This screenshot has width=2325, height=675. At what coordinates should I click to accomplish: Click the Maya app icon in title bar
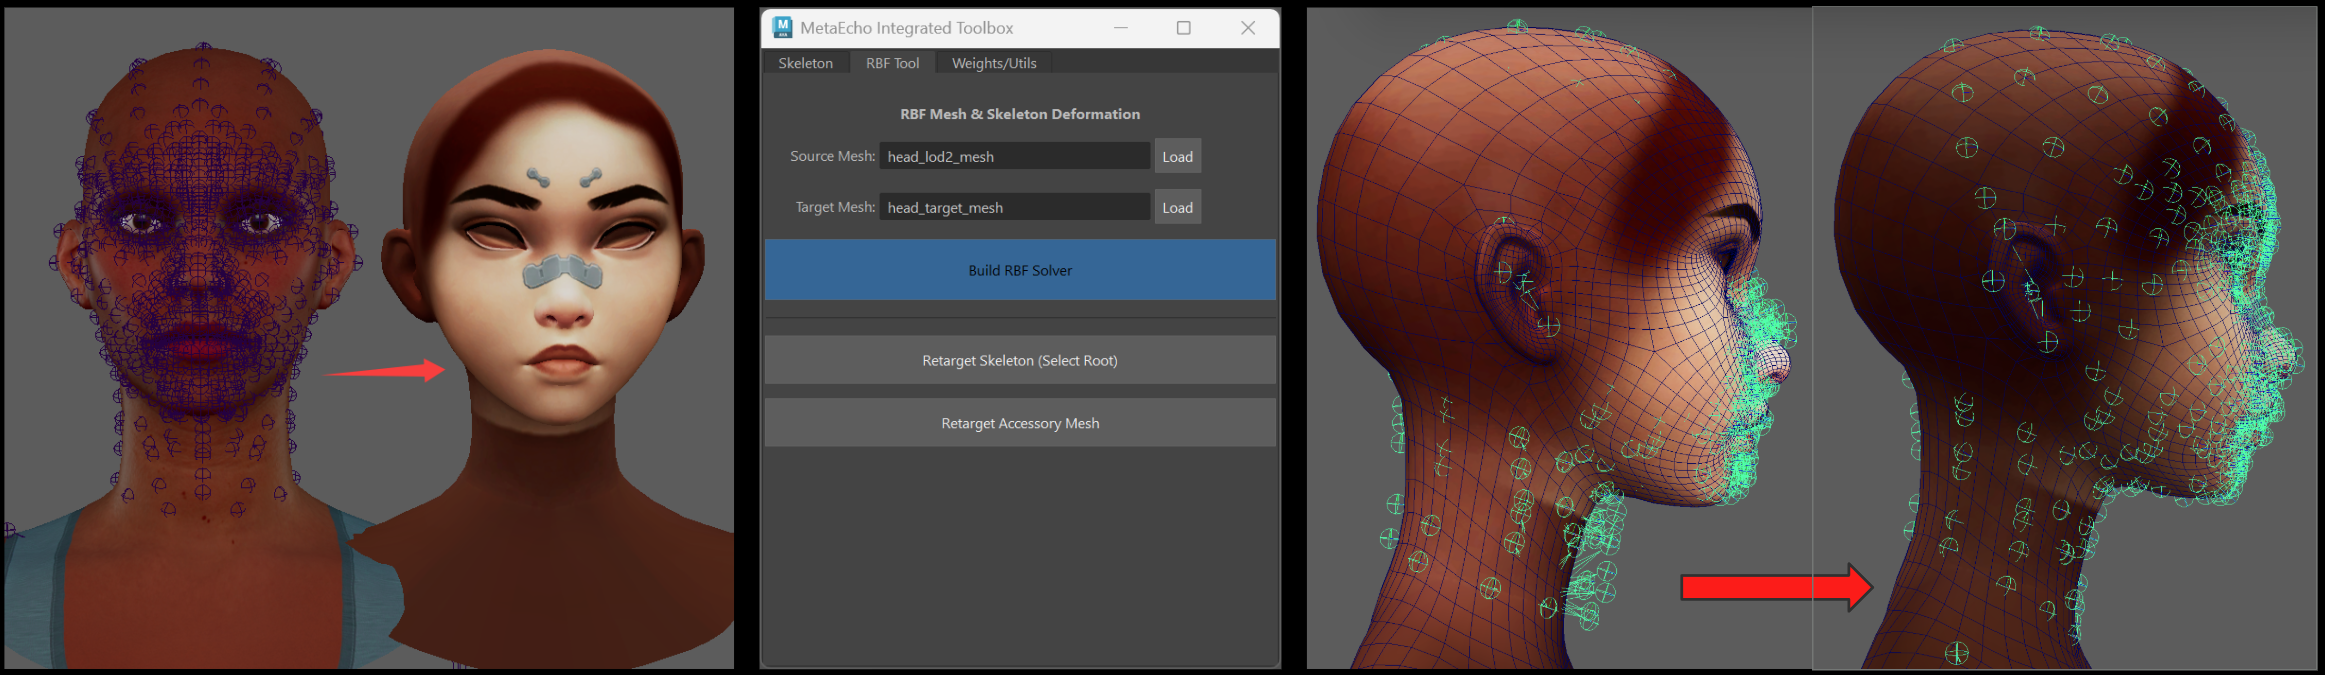pyautogui.click(x=782, y=28)
